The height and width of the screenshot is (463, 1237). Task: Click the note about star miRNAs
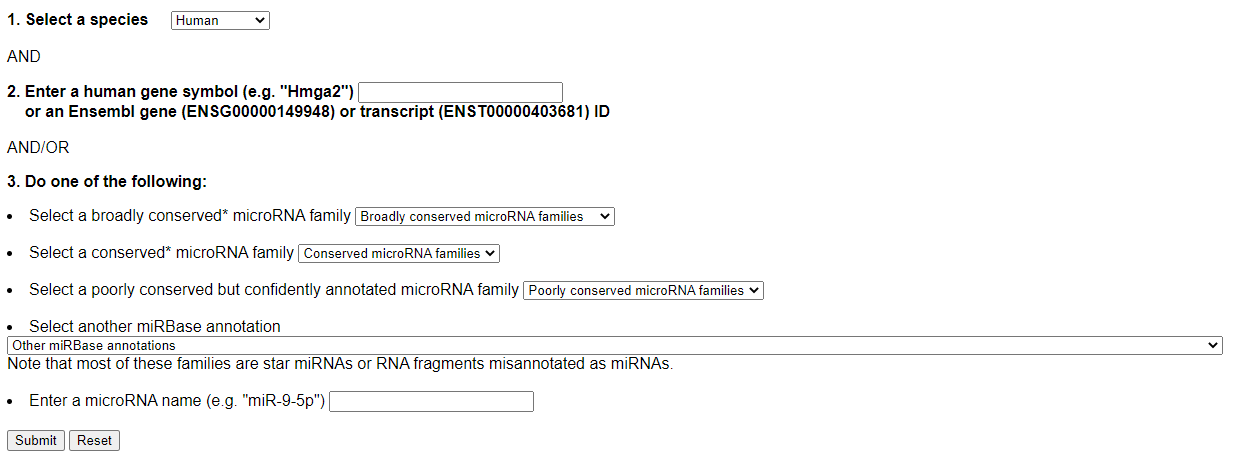coord(340,364)
